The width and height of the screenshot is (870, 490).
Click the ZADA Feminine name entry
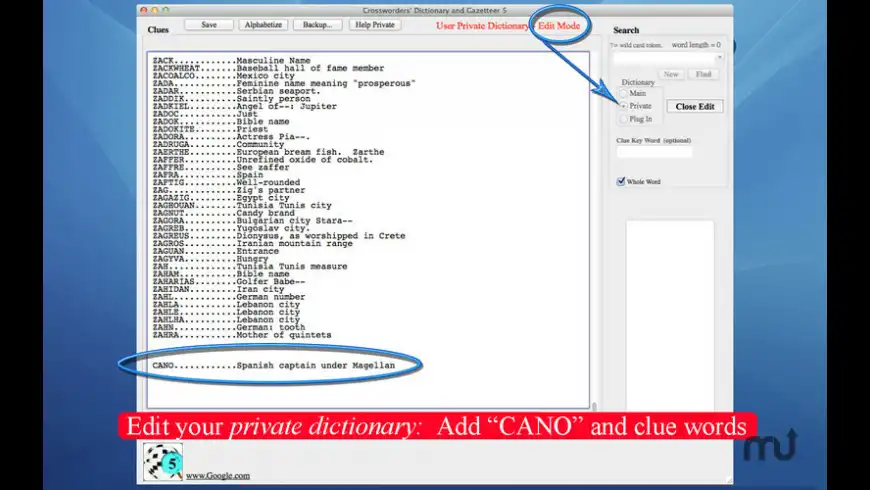tap(284, 83)
